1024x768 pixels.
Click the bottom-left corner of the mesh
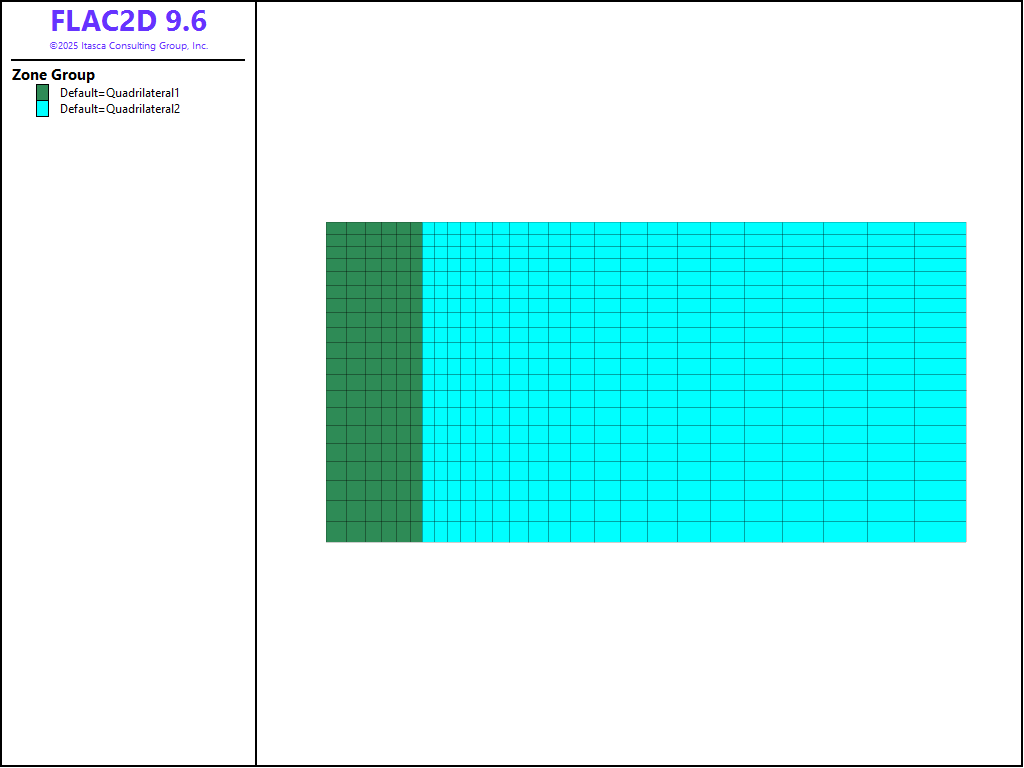327,541
